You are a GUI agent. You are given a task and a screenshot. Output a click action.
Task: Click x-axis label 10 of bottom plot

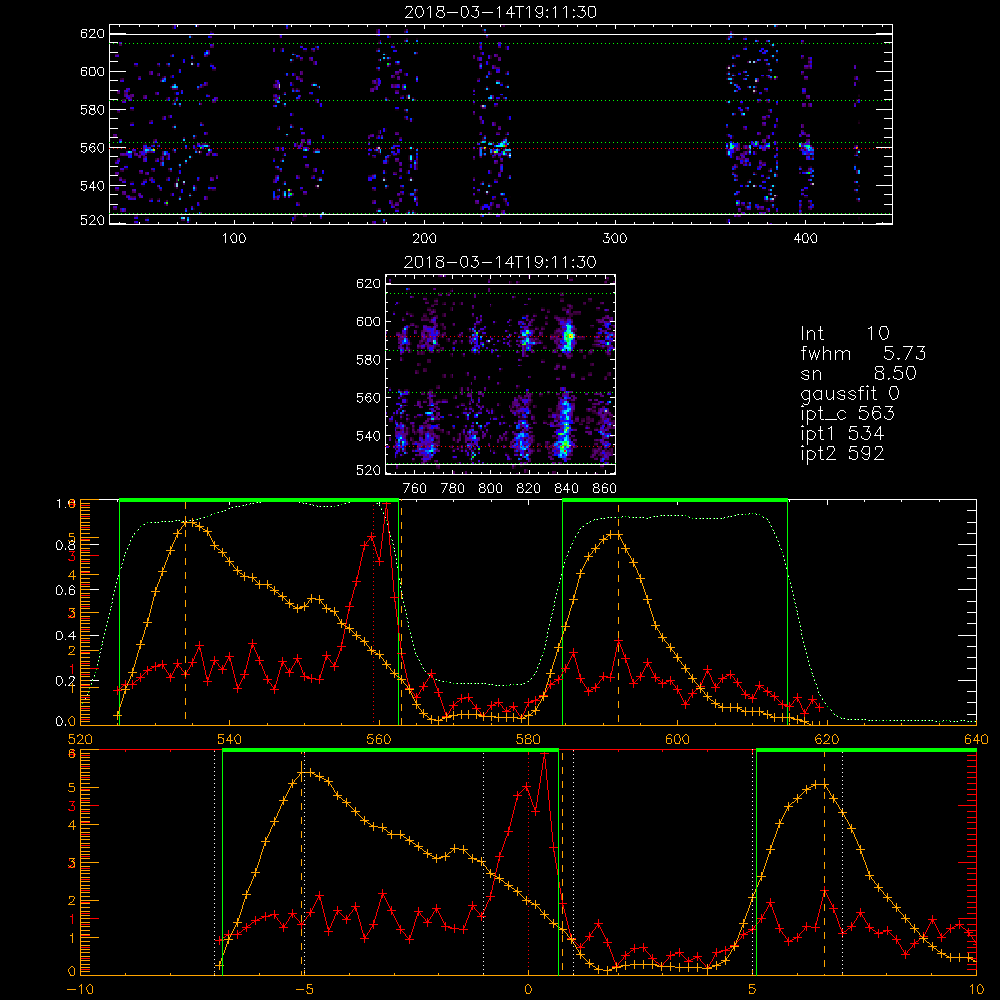coord(976,990)
